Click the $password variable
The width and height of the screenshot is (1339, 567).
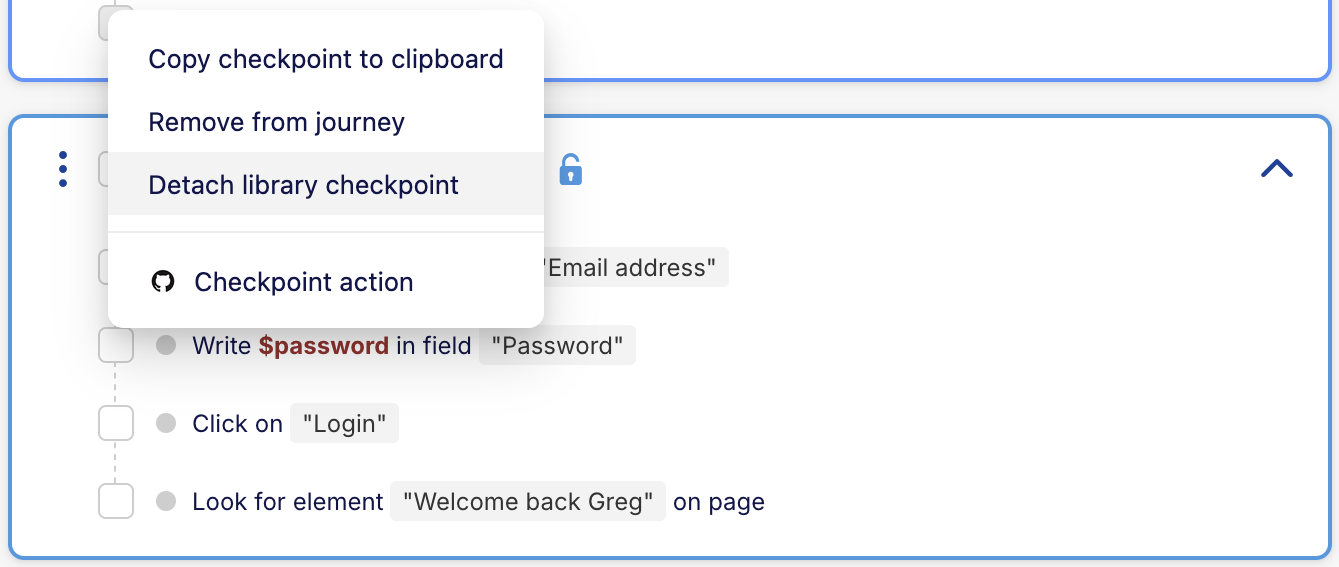[323, 346]
